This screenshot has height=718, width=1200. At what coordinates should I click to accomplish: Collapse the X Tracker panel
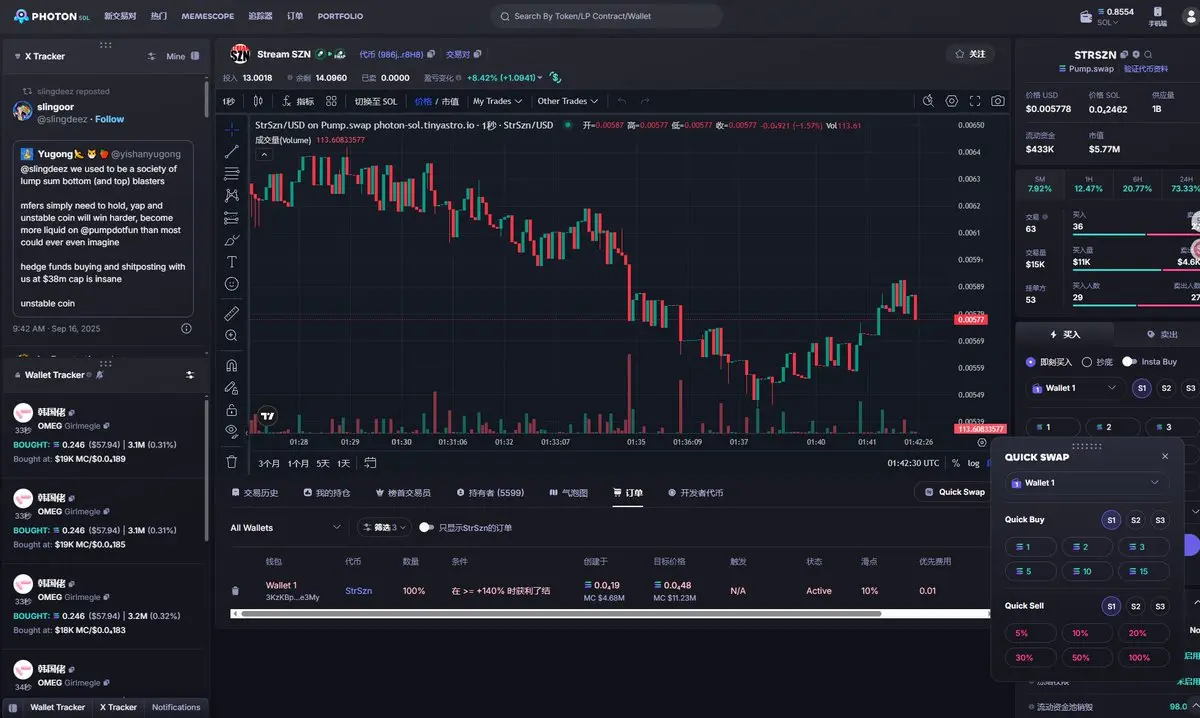18,56
